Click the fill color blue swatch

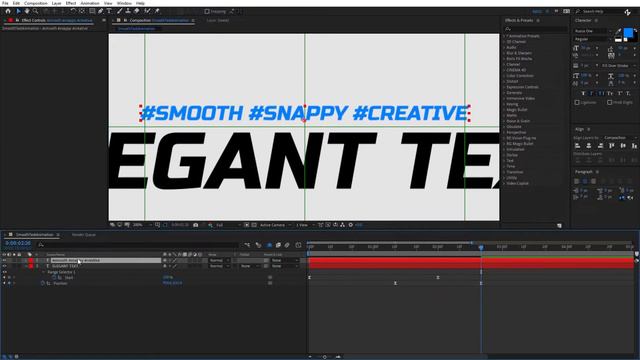[629, 33]
